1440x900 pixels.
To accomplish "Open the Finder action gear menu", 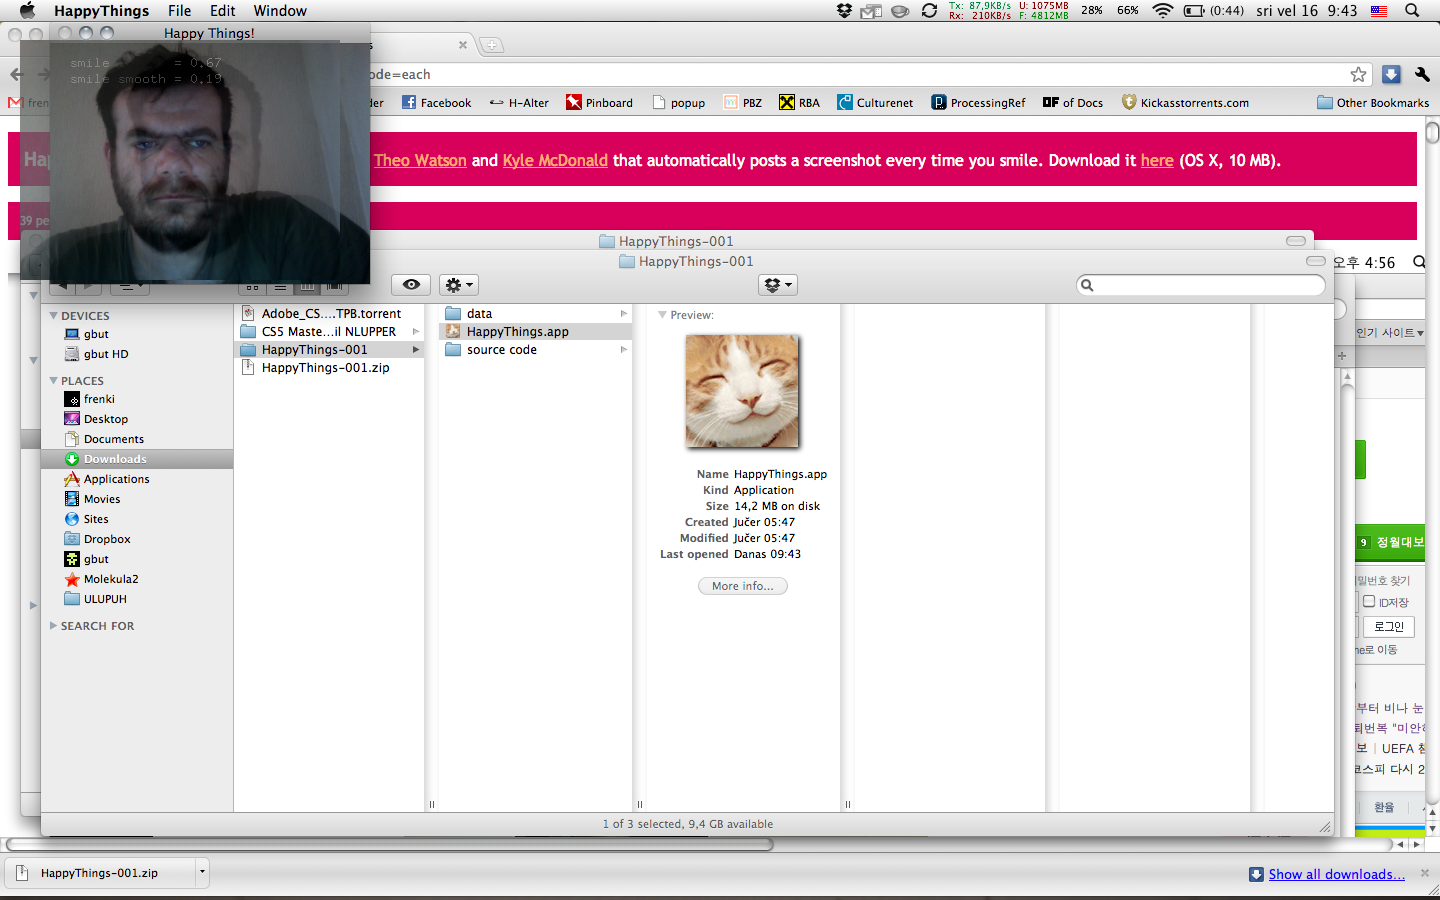I will (x=459, y=285).
